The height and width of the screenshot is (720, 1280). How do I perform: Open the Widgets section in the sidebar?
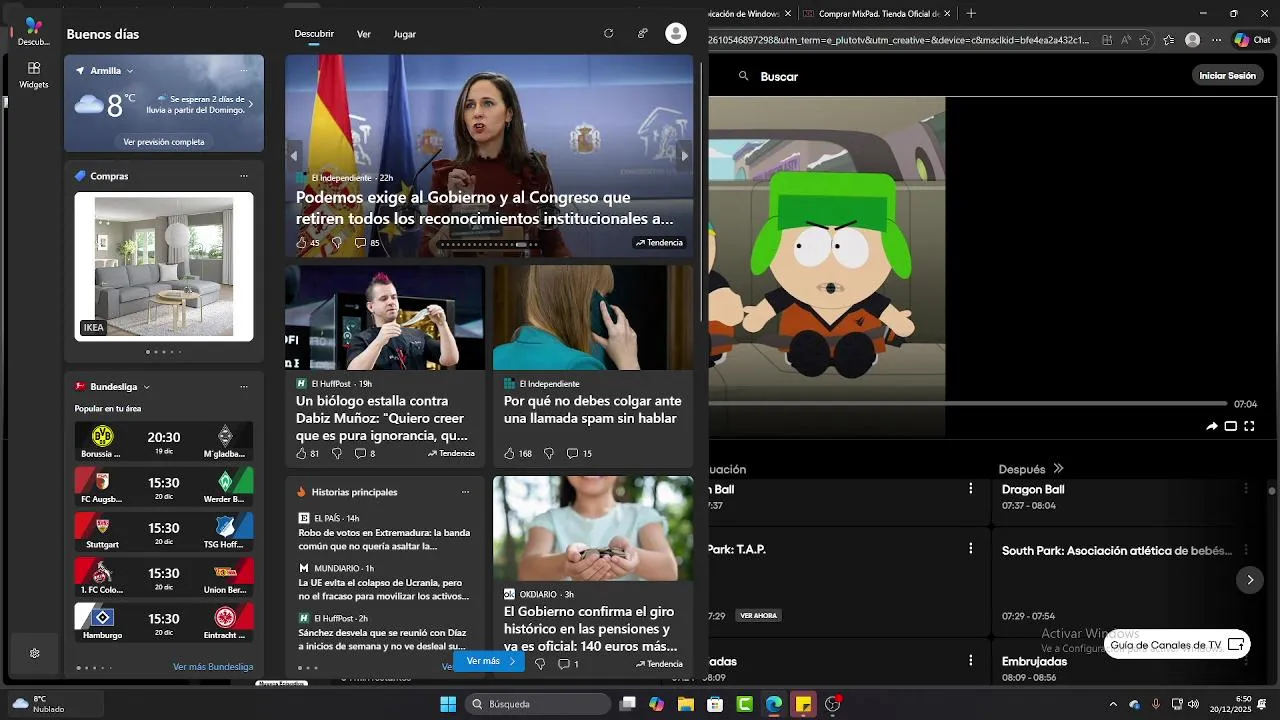[33, 75]
